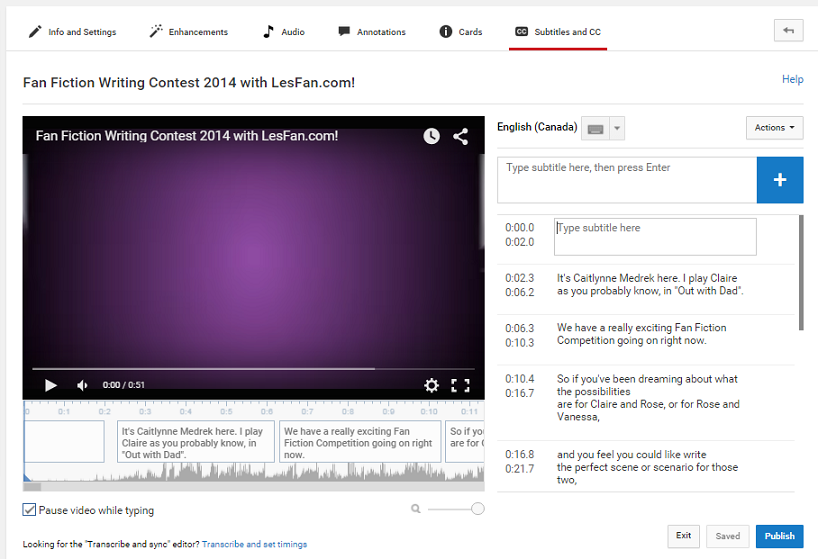Toggle the Pause video while typing checkbox

pos(29,509)
